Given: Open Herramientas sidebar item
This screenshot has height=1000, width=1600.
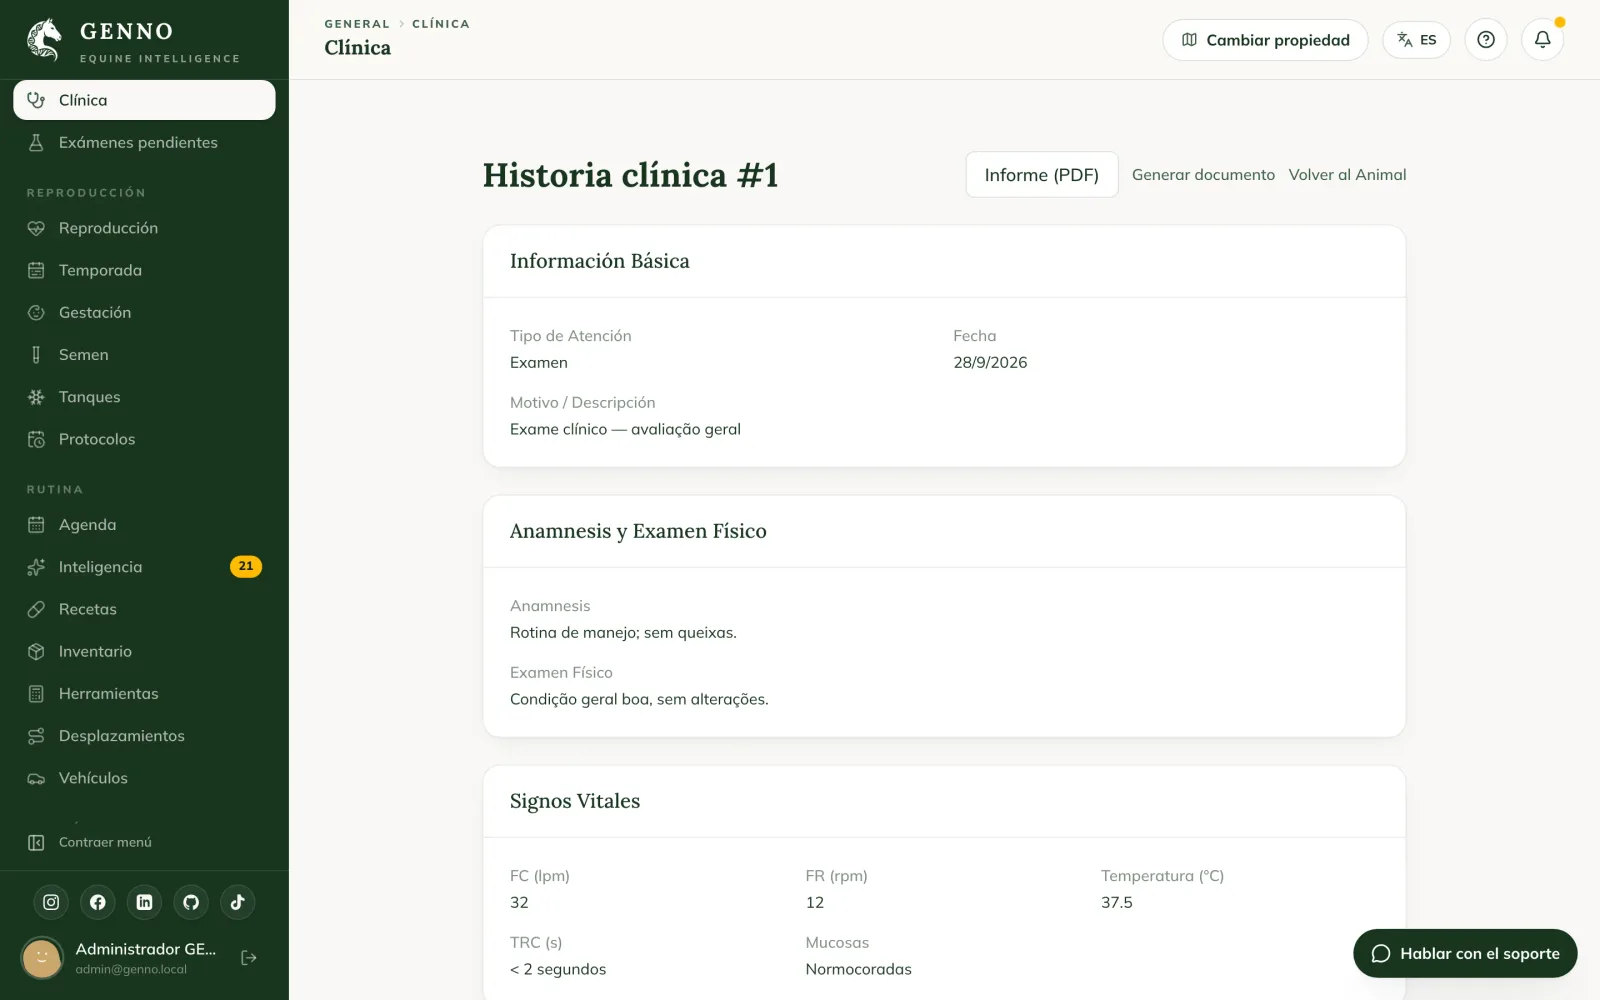Looking at the screenshot, I should tap(144, 693).
